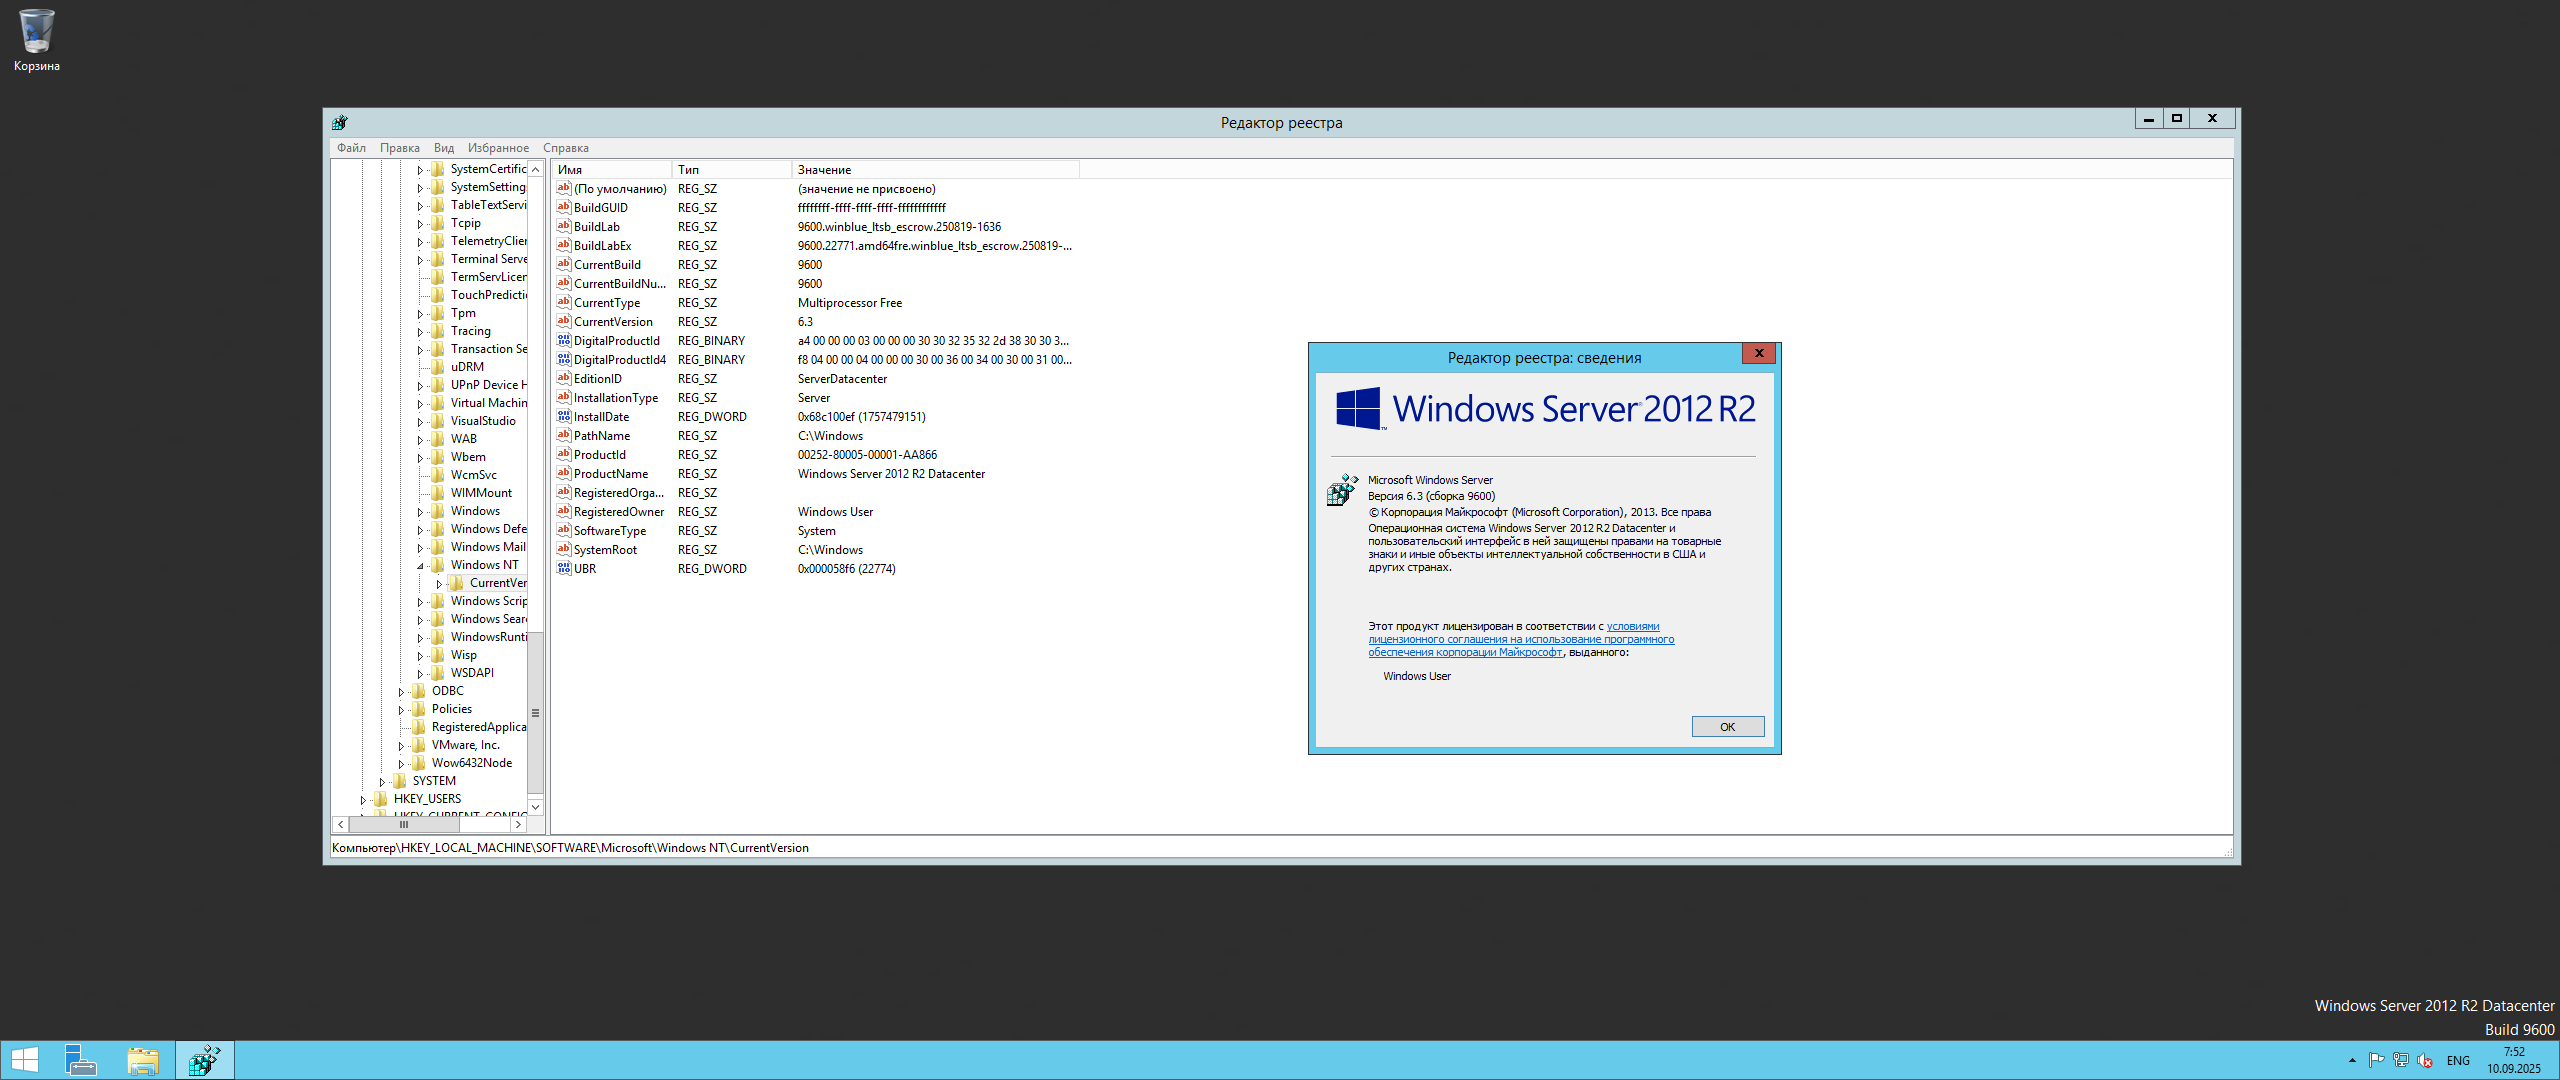Click the ENG input language indicator
The width and height of the screenshot is (2560, 1080).
tap(2458, 1061)
